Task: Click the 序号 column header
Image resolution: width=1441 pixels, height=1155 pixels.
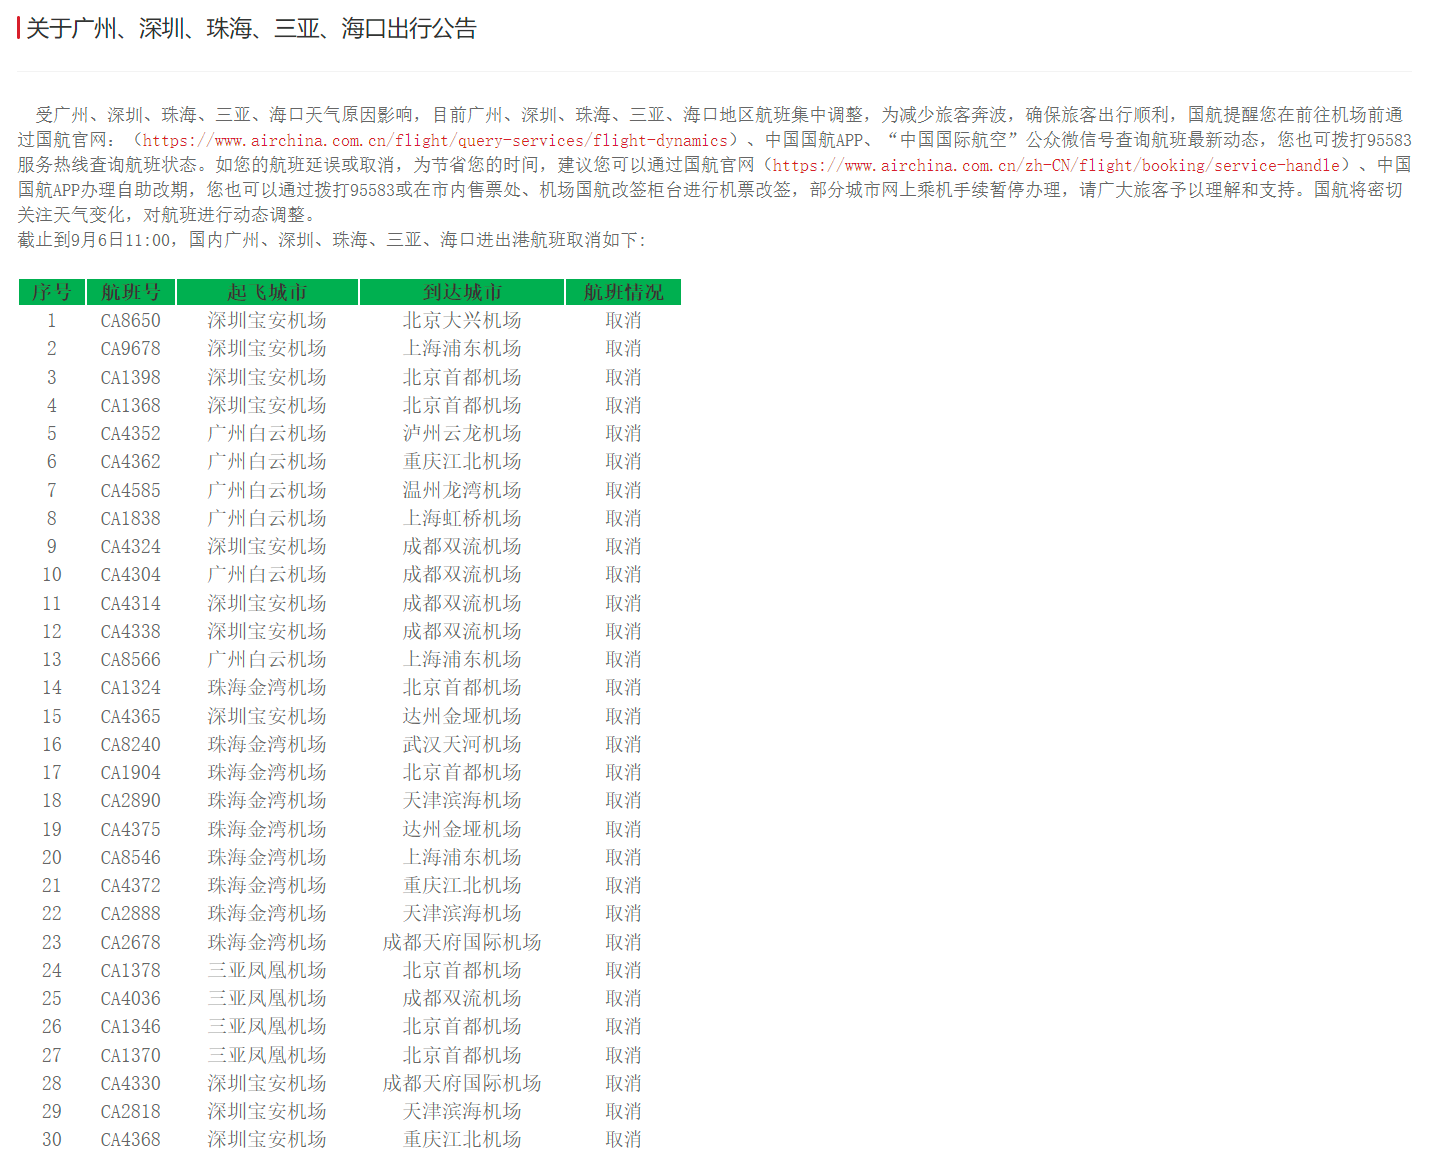Action: (52, 292)
